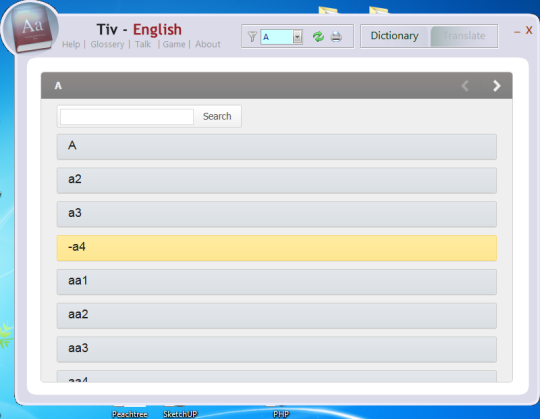Switch to the Translate tab
Image resolution: width=540 pixels, height=419 pixels.
[x=464, y=36]
